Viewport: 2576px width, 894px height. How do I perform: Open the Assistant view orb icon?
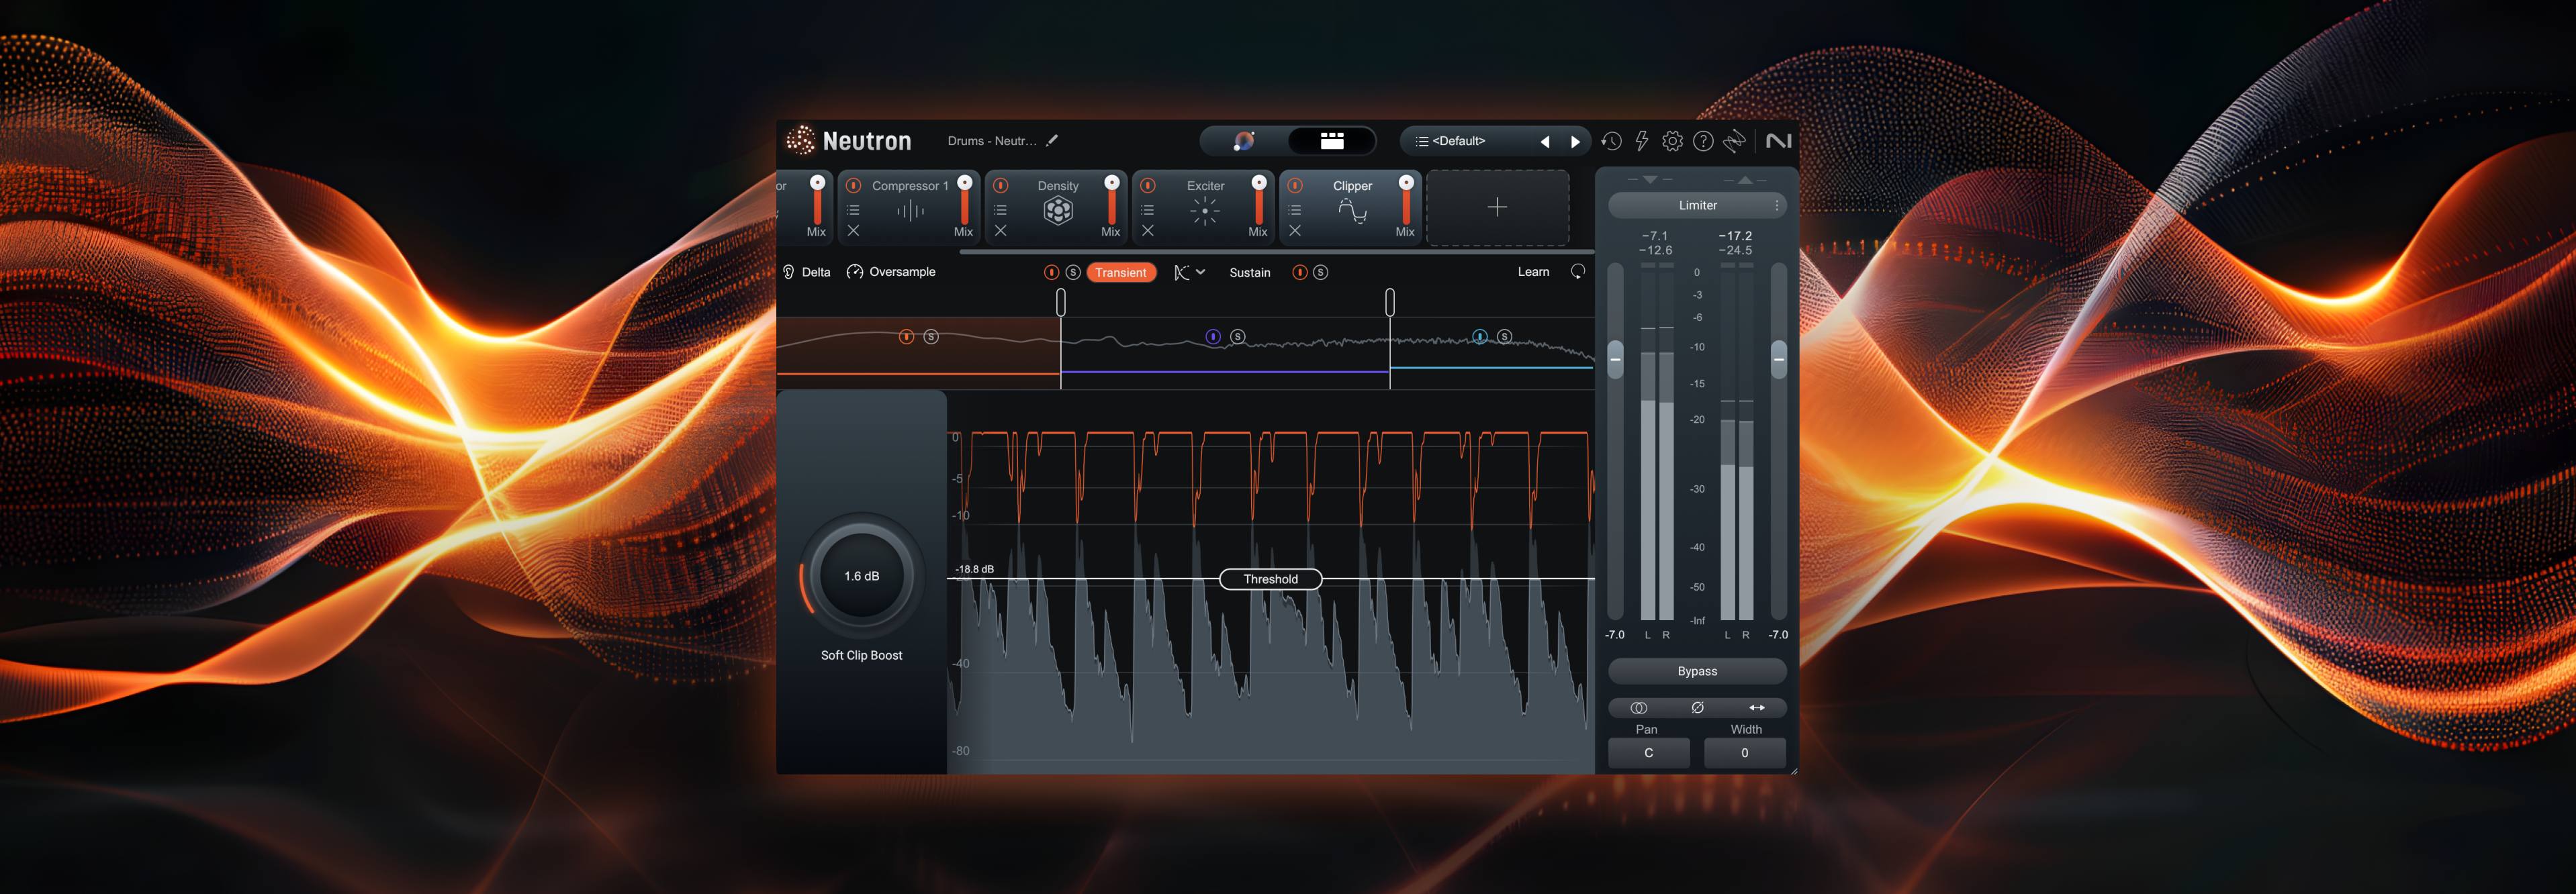(1243, 141)
